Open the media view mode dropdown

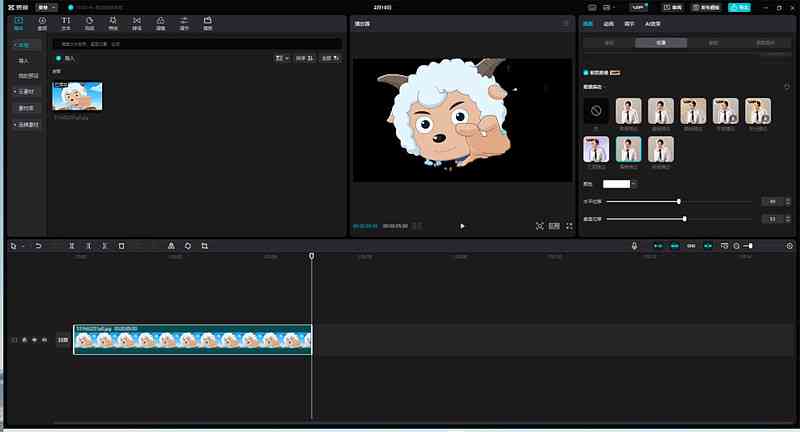[282, 58]
